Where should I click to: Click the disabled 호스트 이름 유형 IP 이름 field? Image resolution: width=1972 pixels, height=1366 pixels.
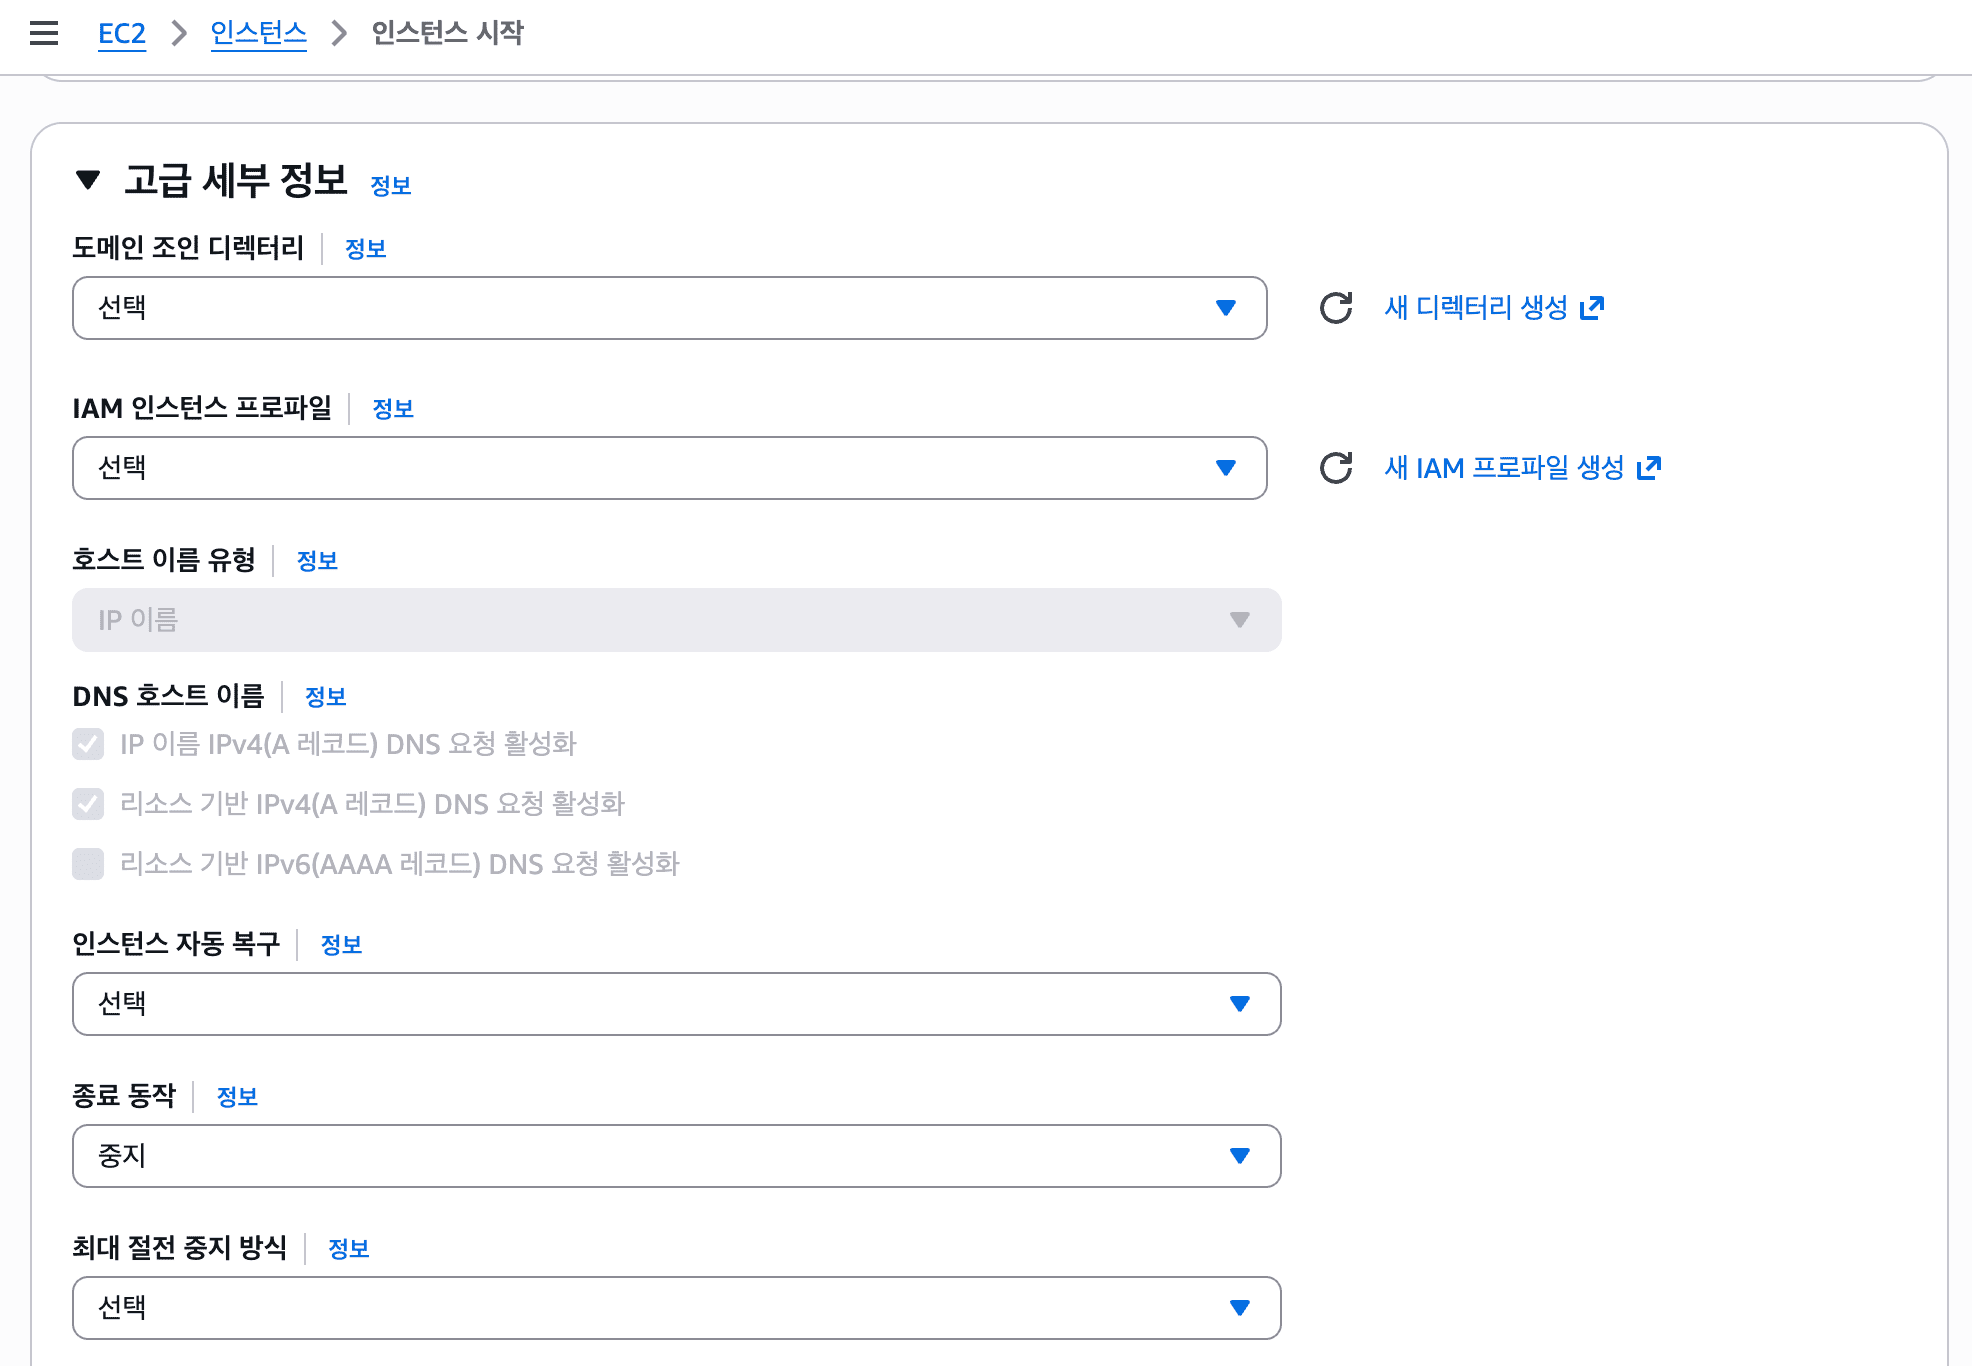tap(676, 620)
